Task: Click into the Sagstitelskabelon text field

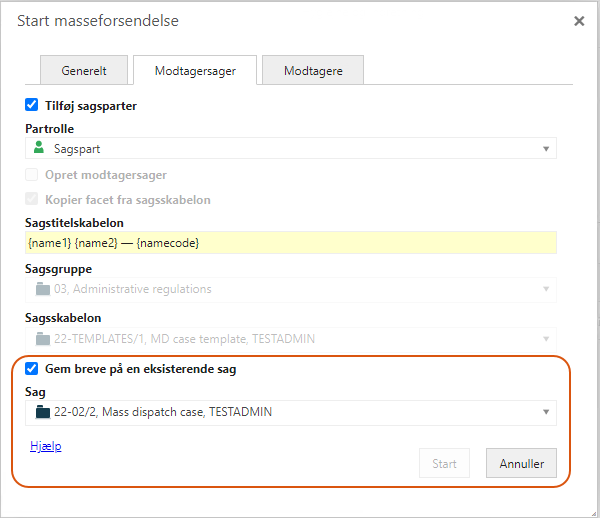Action: coord(291,243)
